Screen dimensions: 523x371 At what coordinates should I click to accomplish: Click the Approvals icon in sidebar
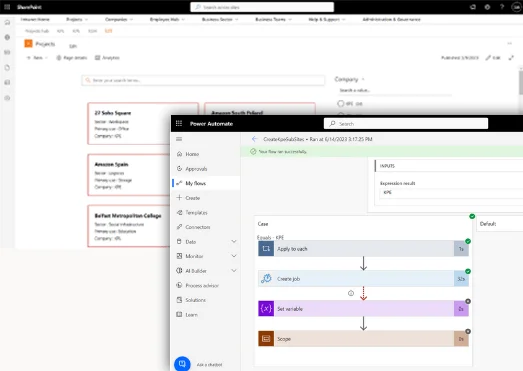pyautogui.click(x=179, y=168)
